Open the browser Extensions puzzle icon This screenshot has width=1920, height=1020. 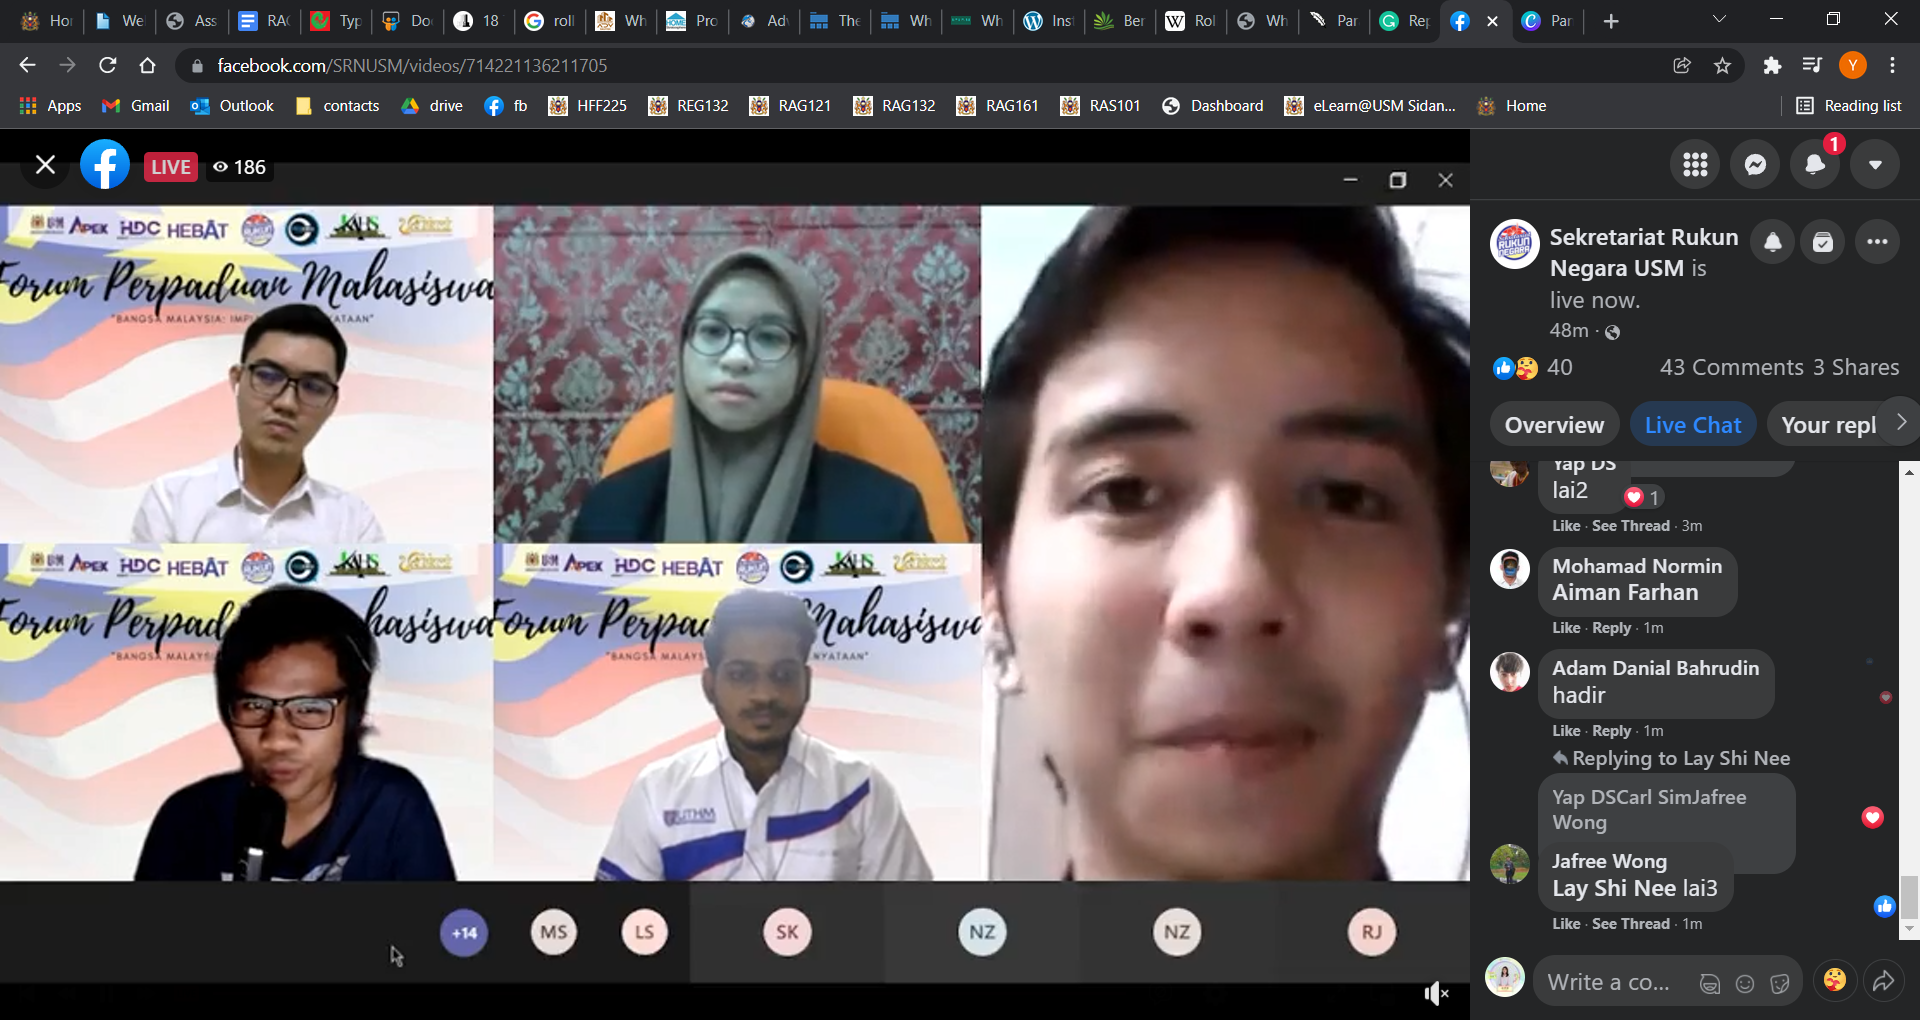point(1772,65)
